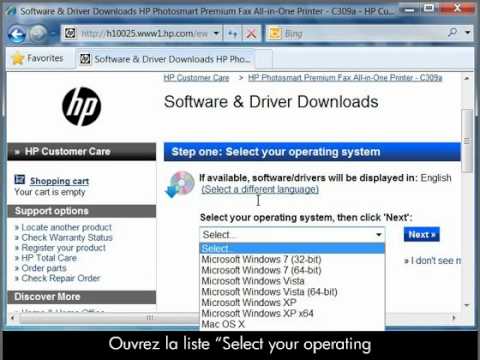Click the Bing search provider icon
This screenshot has width=480, height=360.
click(x=275, y=34)
